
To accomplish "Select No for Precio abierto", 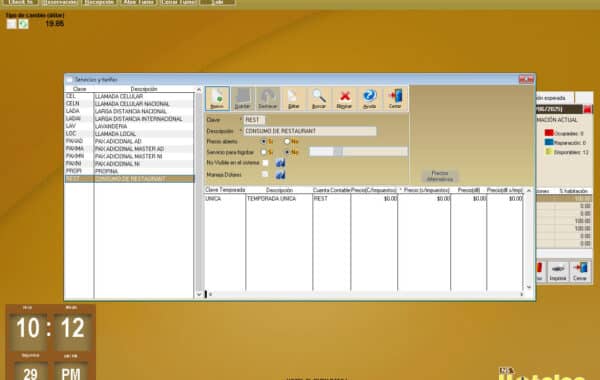I will pyautogui.click(x=287, y=142).
